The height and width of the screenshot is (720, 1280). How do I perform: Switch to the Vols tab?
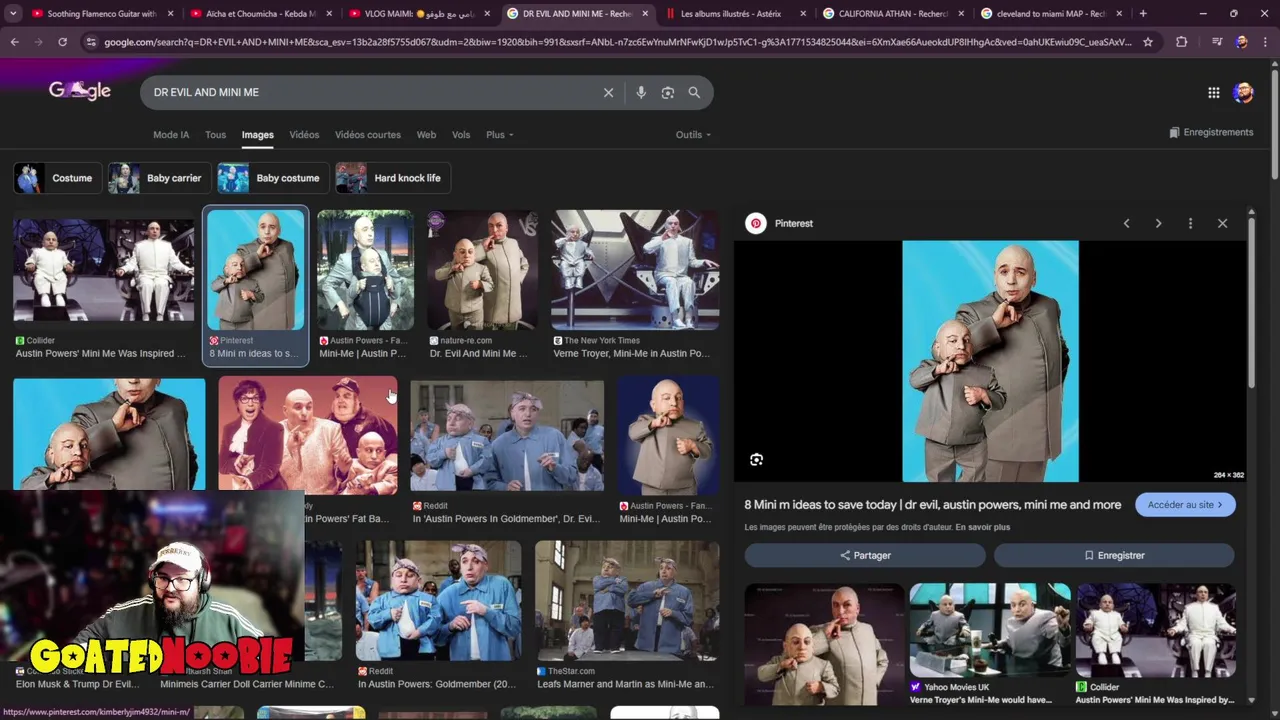pos(461,135)
